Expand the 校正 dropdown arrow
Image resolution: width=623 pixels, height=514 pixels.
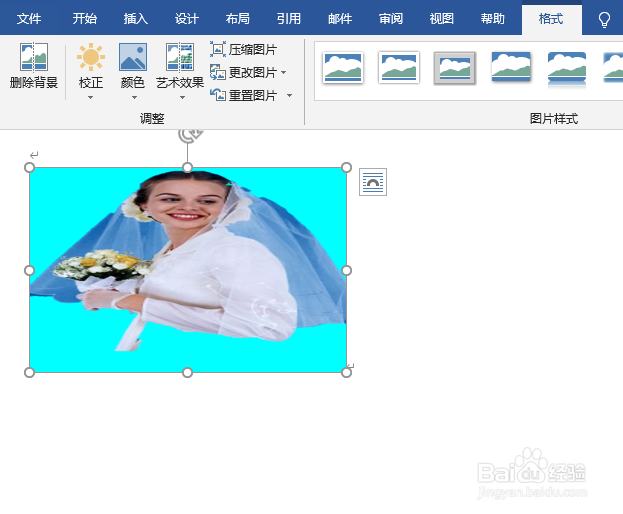coord(91,97)
